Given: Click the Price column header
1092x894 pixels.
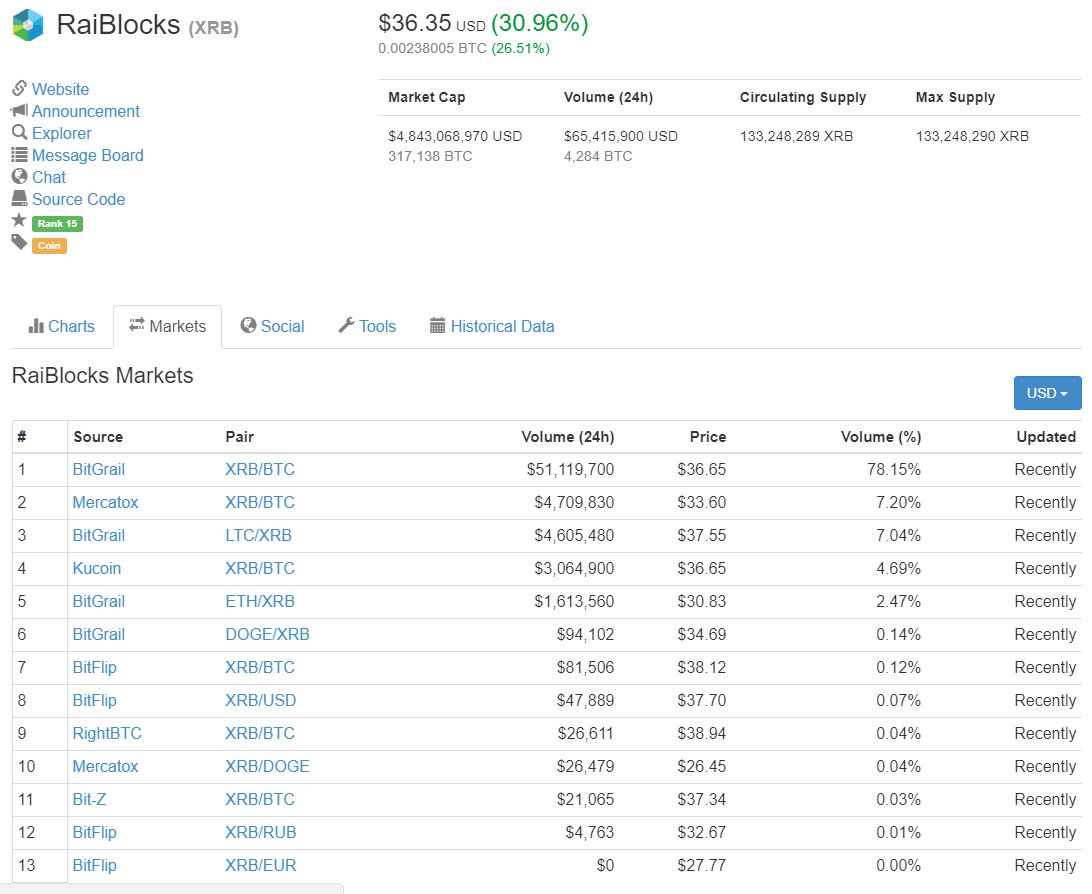Looking at the screenshot, I should point(708,437).
